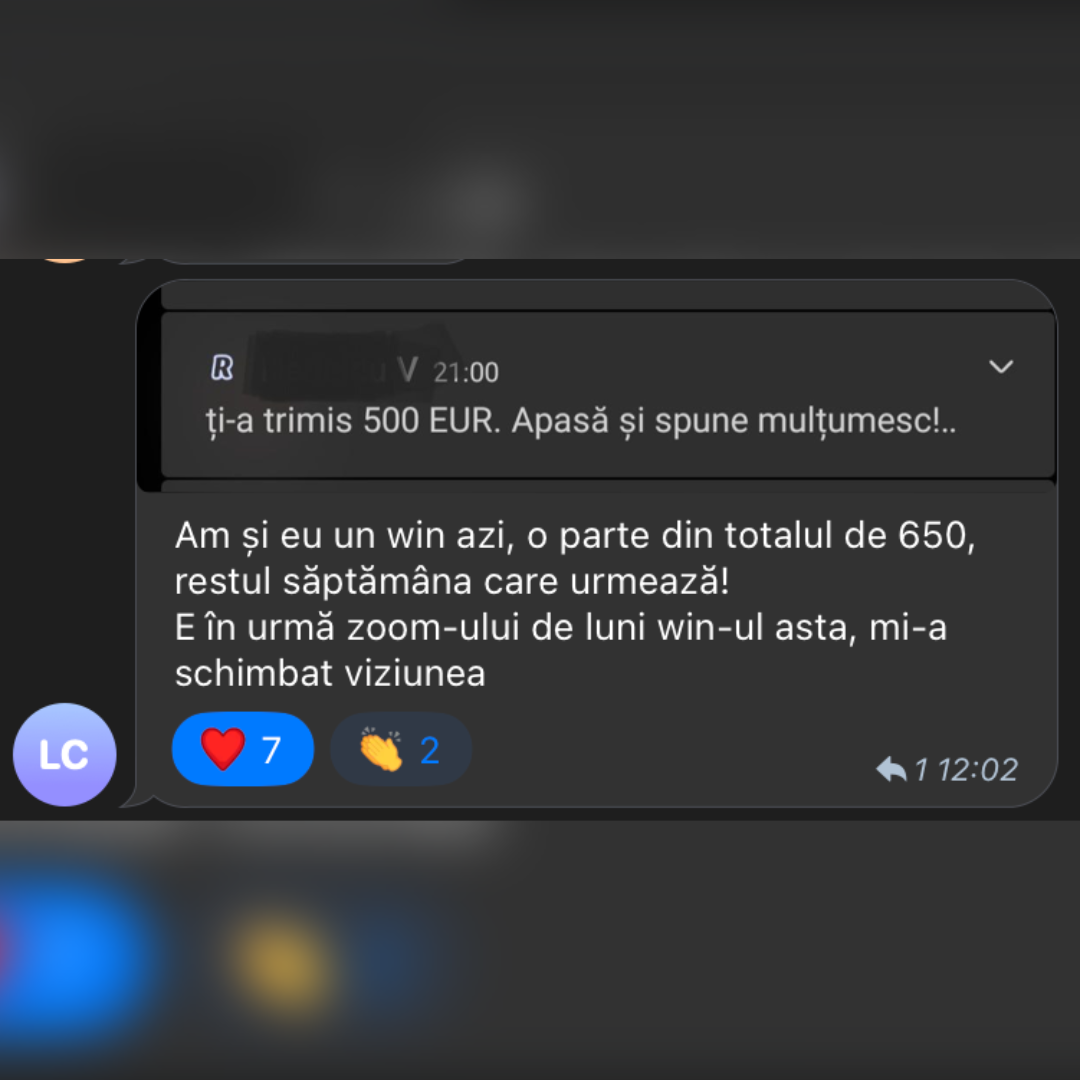
Task: Toggle the red heart reaction
Action: click(242, 749)
